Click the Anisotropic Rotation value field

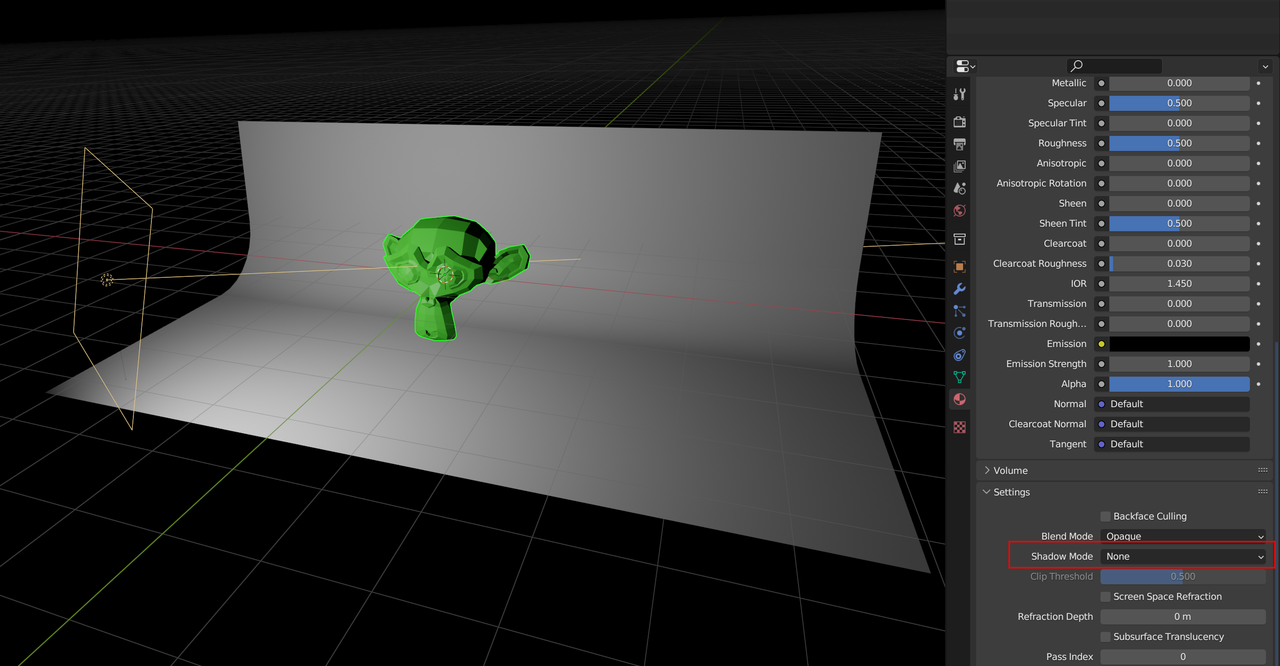pos(1179,183)
